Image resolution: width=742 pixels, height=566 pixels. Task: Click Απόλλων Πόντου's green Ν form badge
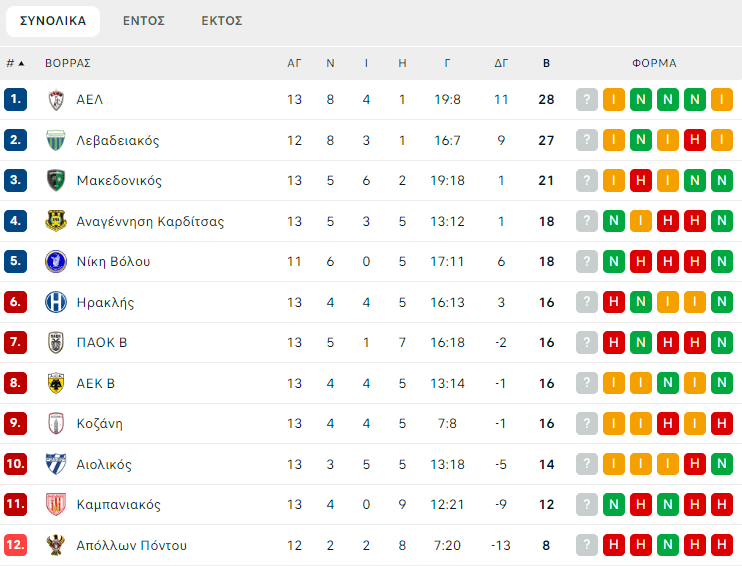click(667, 545)
